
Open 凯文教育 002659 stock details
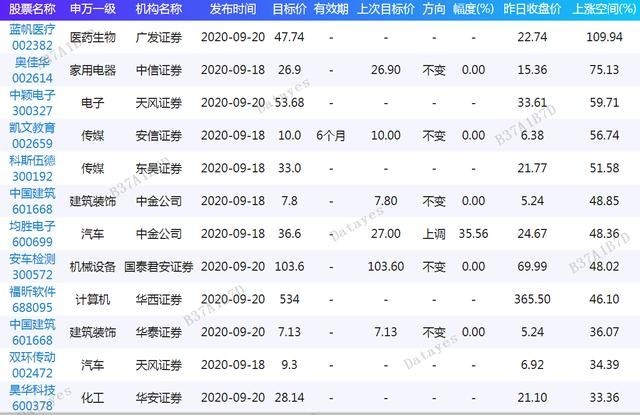coord(31,134)
